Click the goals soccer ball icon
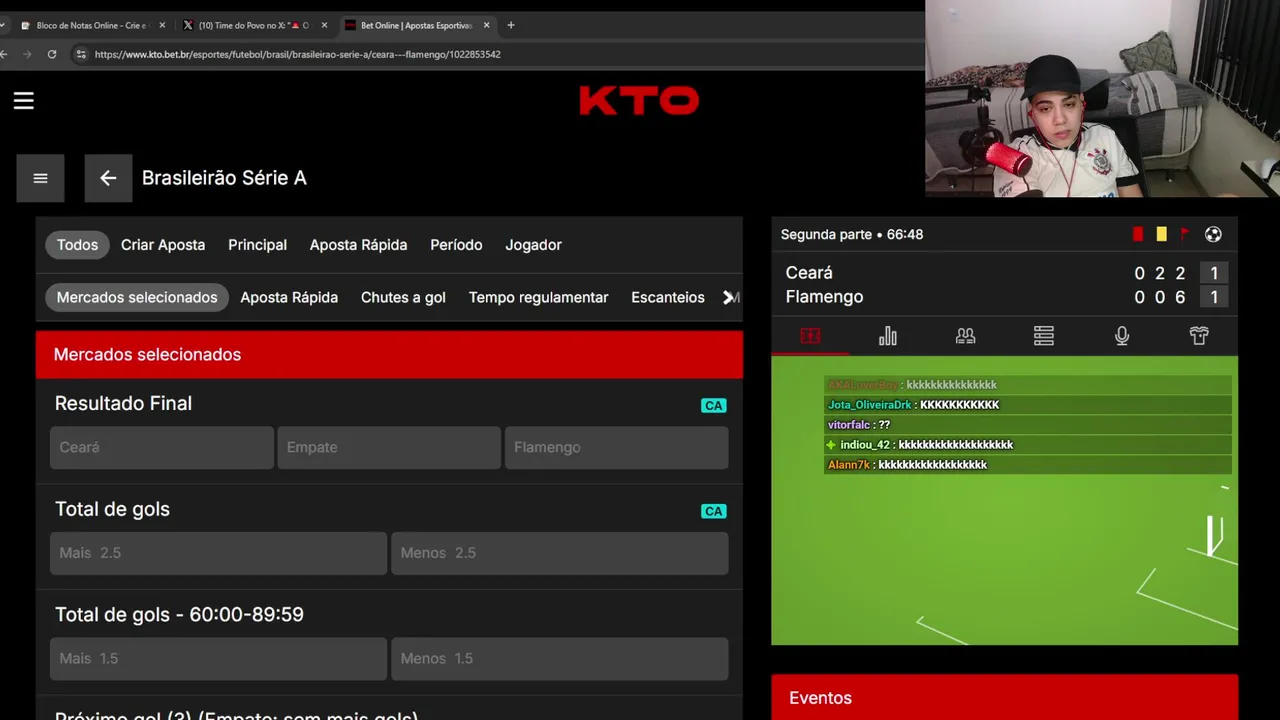Image resolution: width=1280 pixels, height=720 pixels. coord(1213,234)
